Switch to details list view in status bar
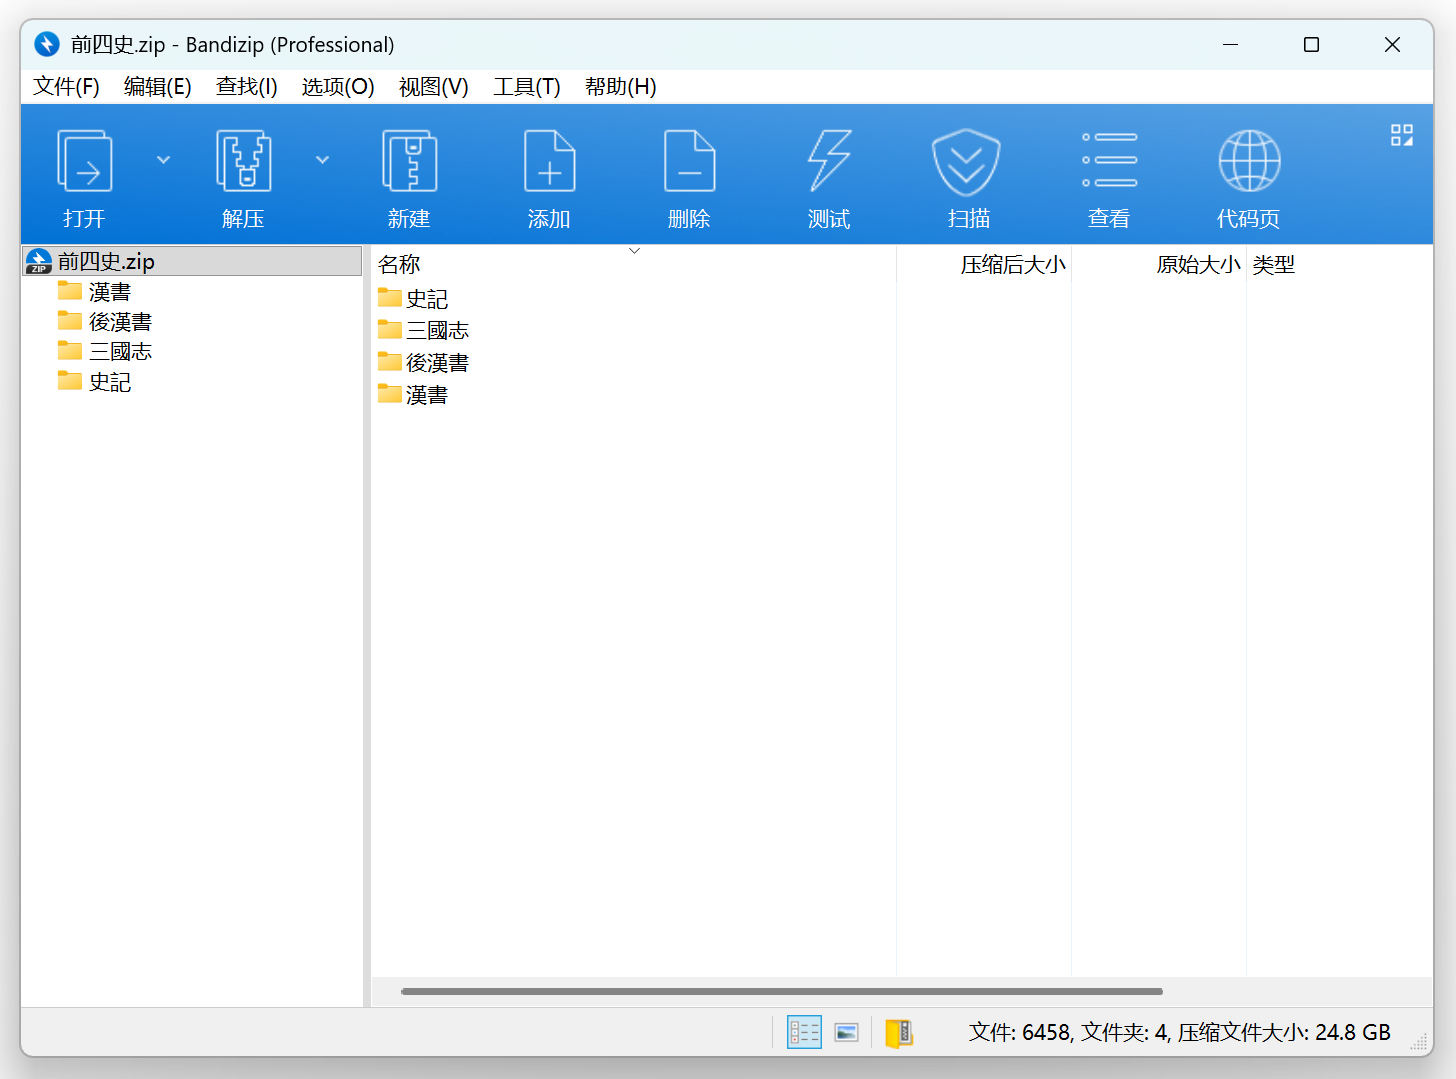 (804, 1032)
